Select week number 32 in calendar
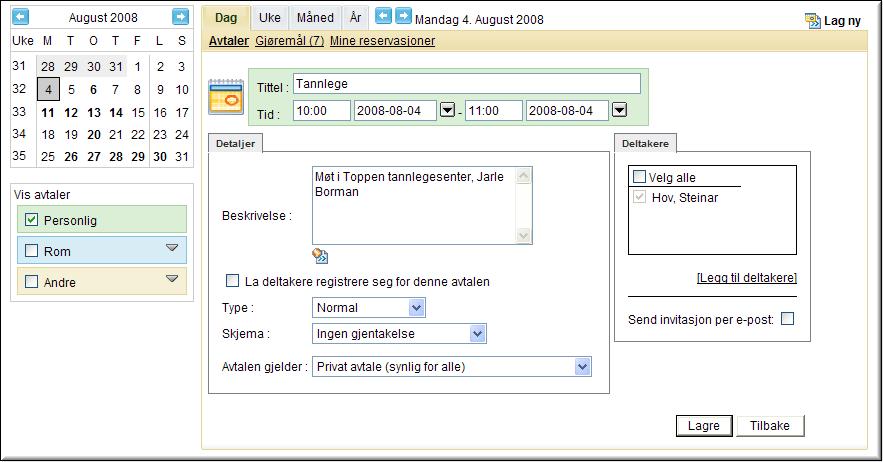The height and width of the screenshot is (462, 883). (19, 88)
